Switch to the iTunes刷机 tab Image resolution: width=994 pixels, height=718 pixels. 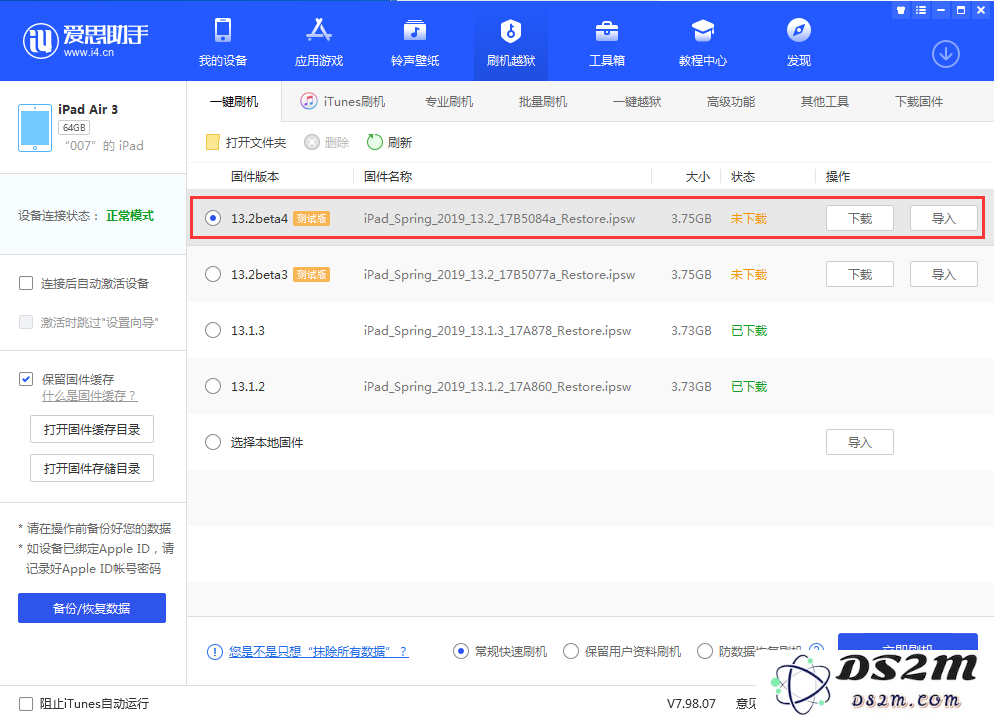pos(342,101)
